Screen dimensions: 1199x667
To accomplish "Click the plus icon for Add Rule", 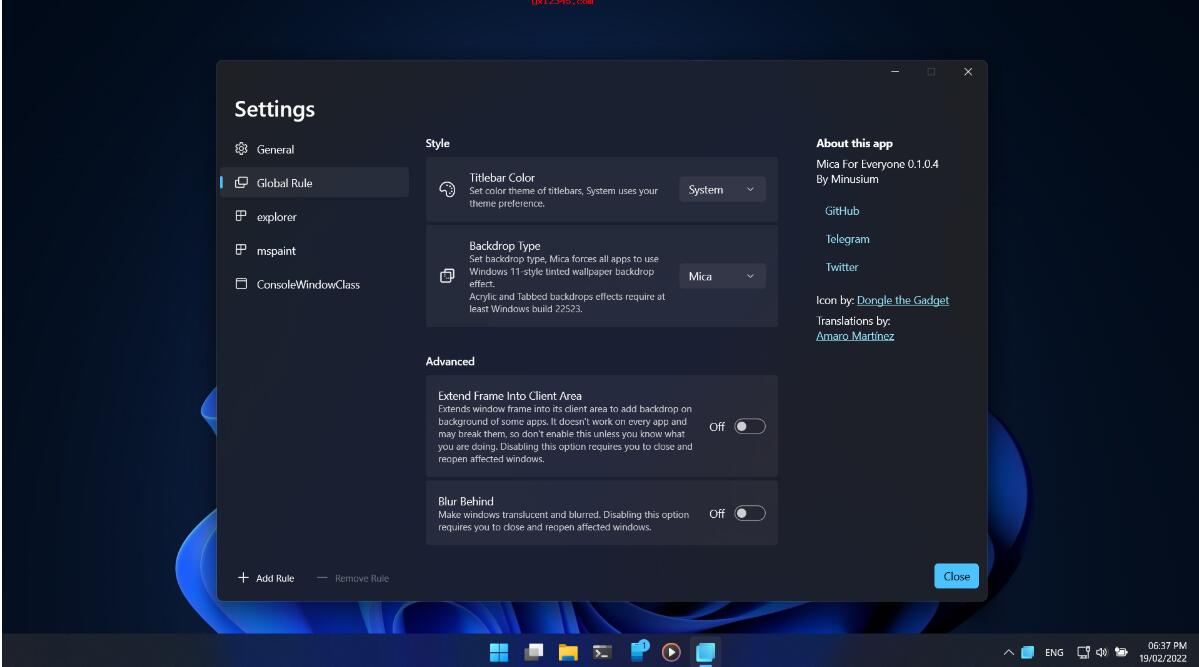I will [243, 578].
